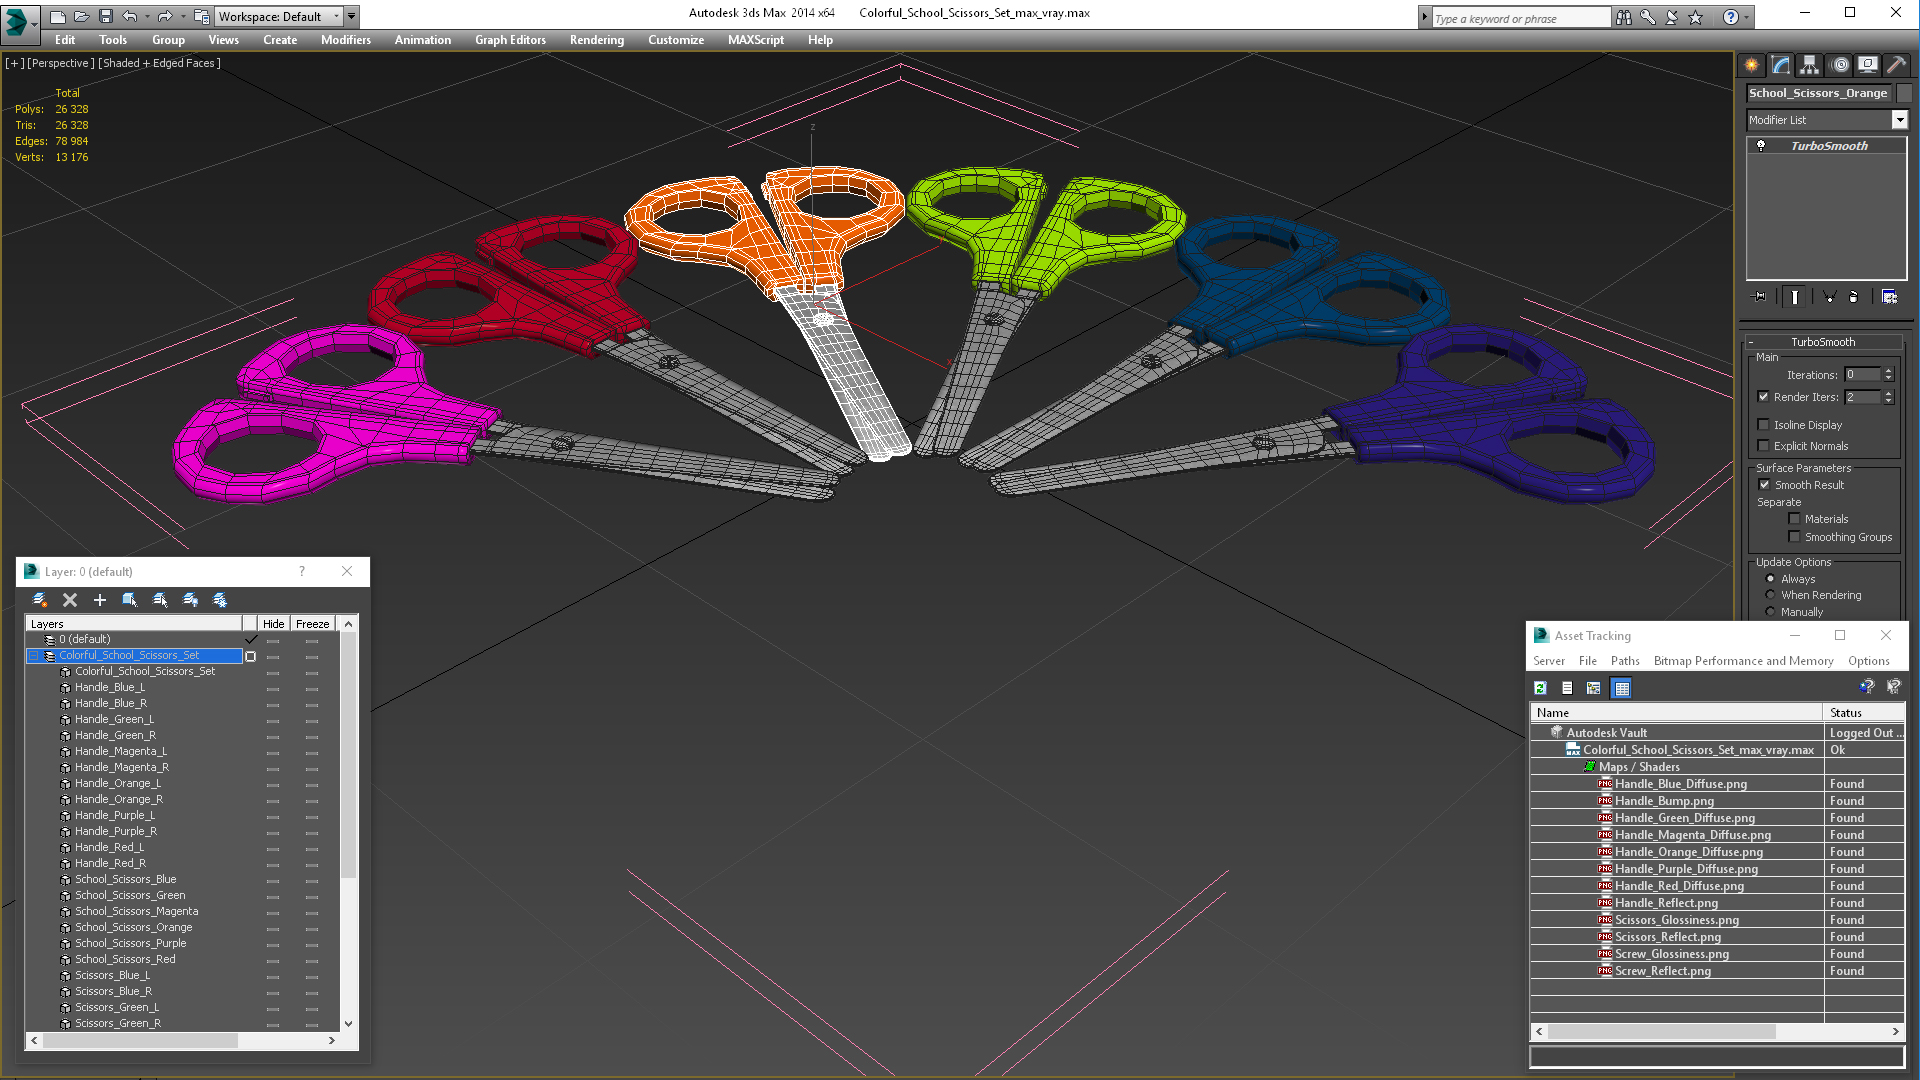This screenshot has height=1080, width=1920.
Task: Enable Explicit Normals checkbox
Action: click(1764, 446)
